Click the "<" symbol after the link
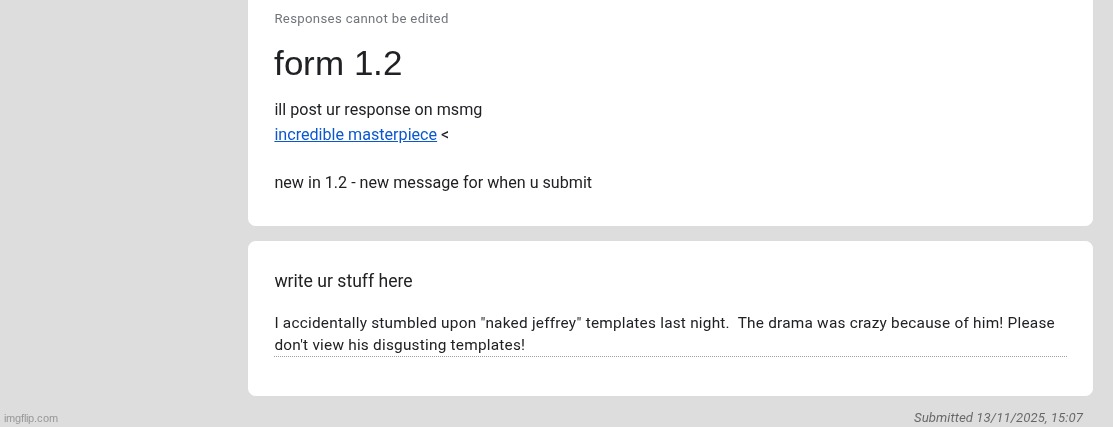 [x=445, y=135]
